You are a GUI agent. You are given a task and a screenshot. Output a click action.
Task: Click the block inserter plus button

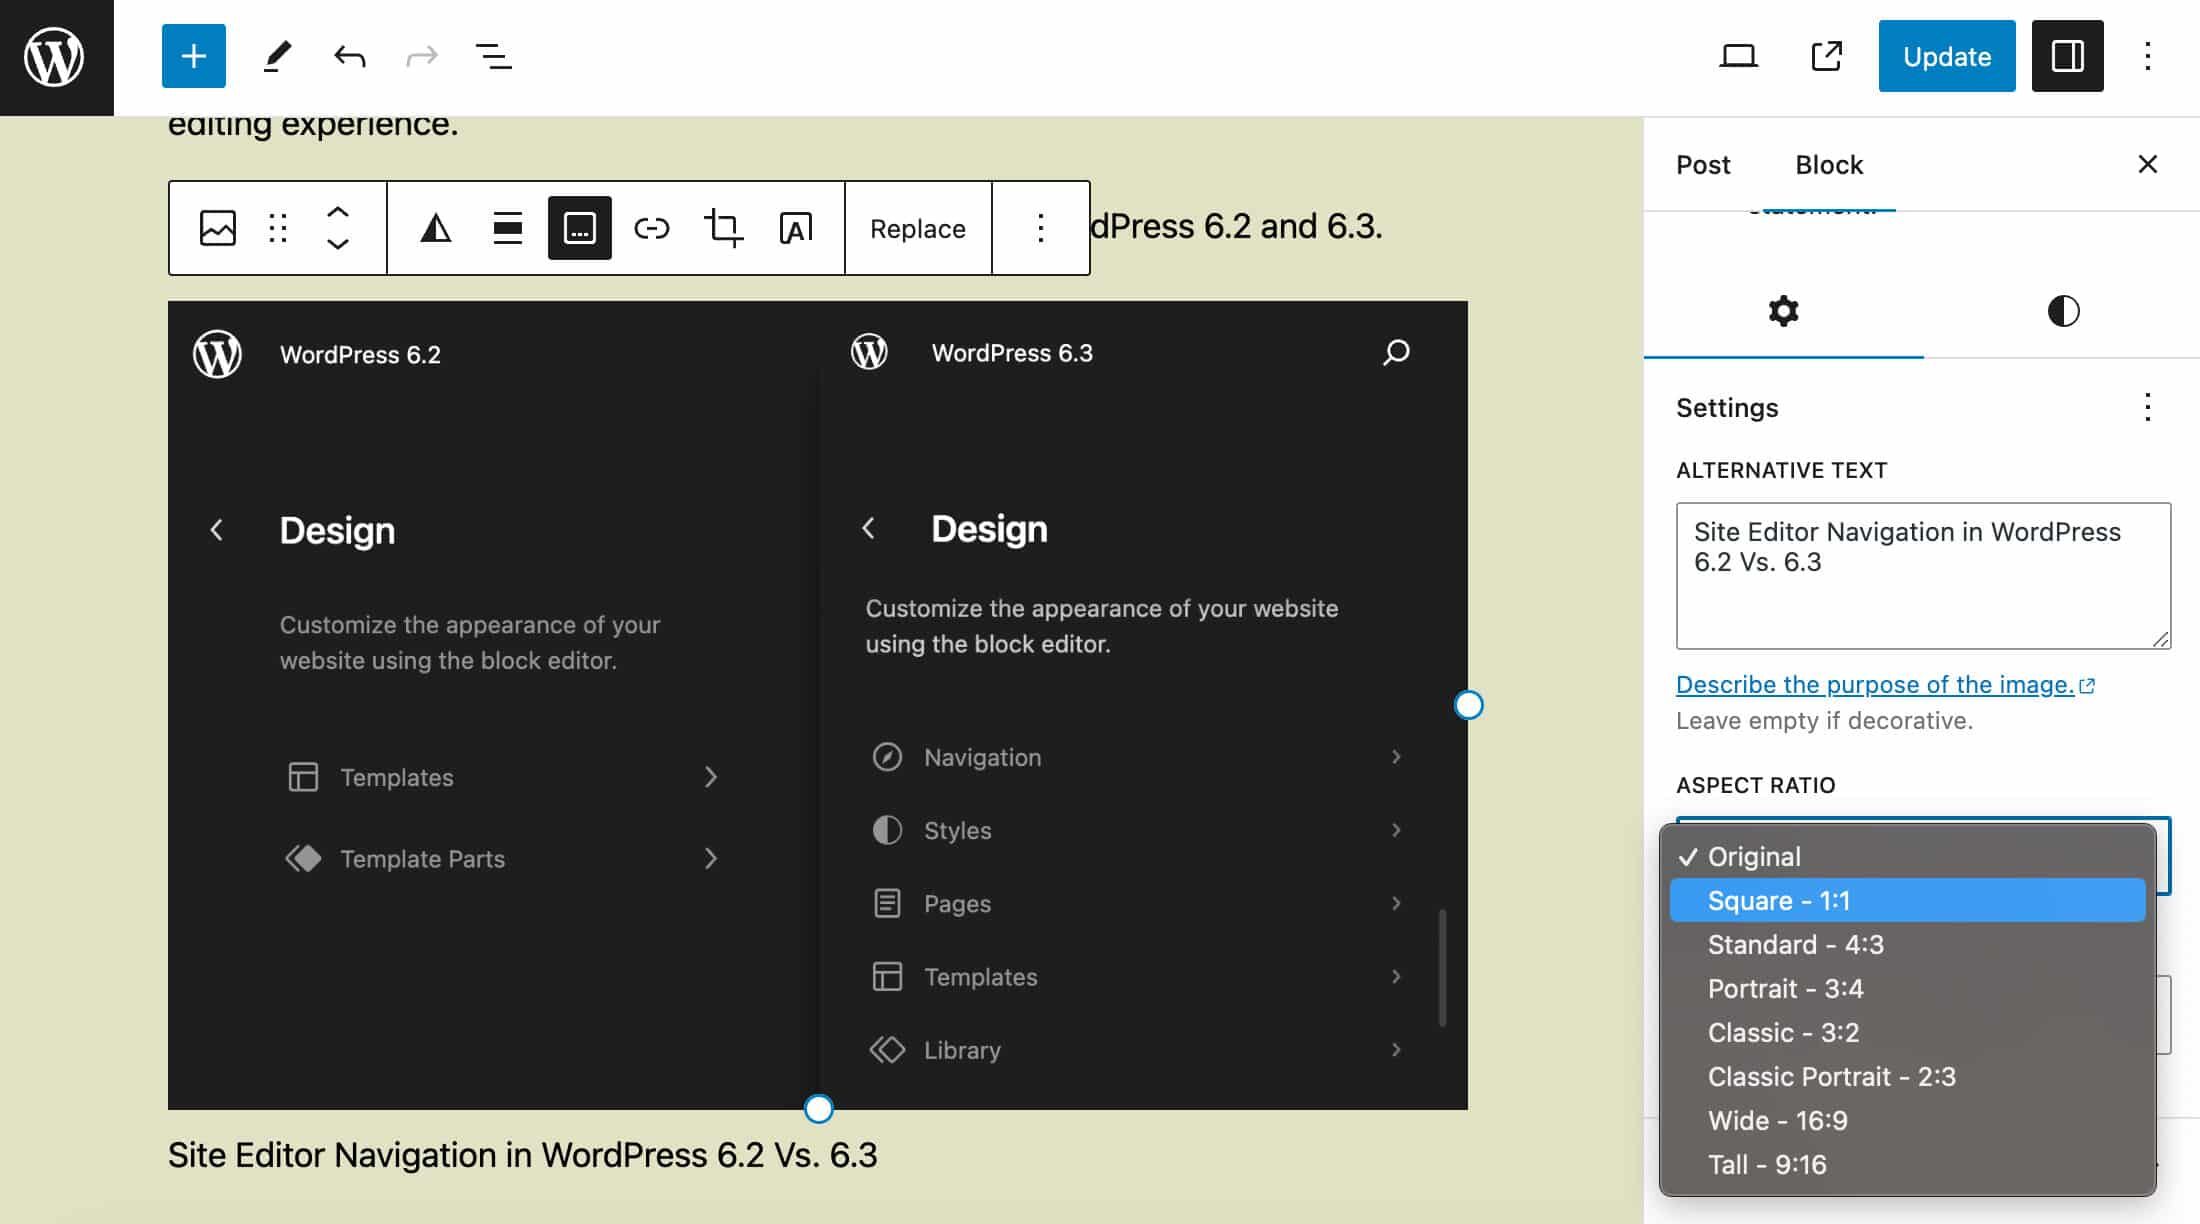(193, 56)
